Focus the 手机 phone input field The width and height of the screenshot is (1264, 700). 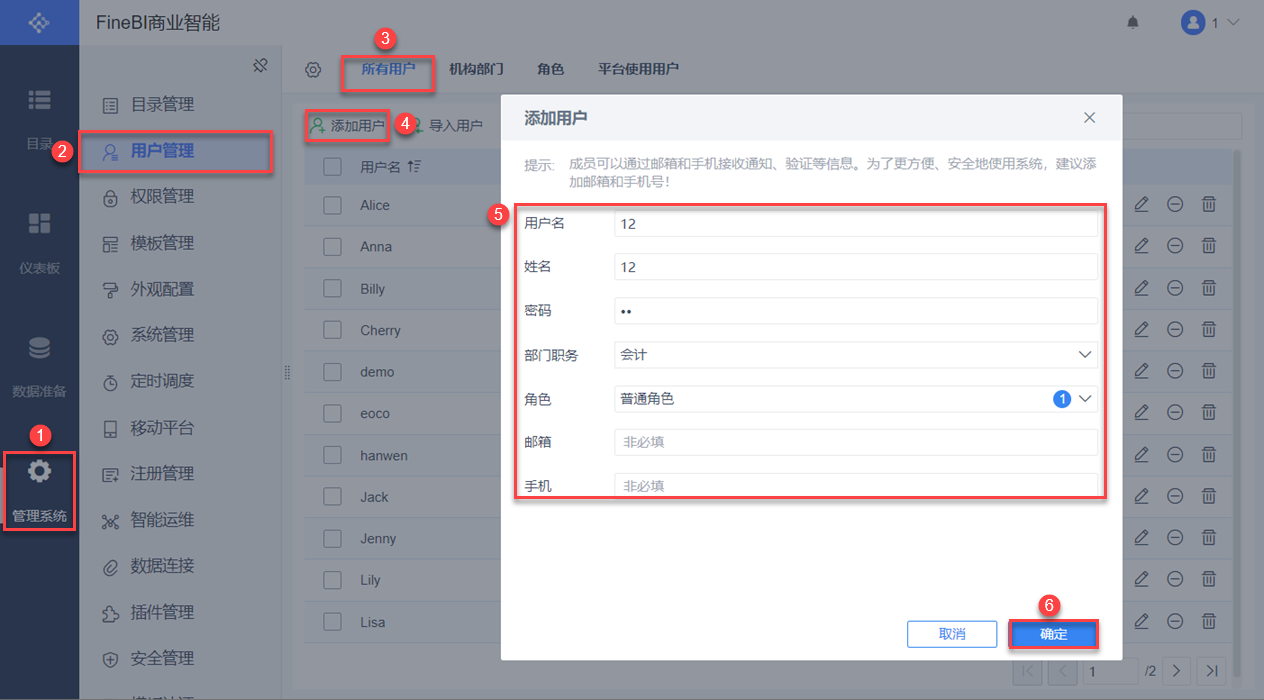pos(856,485)
